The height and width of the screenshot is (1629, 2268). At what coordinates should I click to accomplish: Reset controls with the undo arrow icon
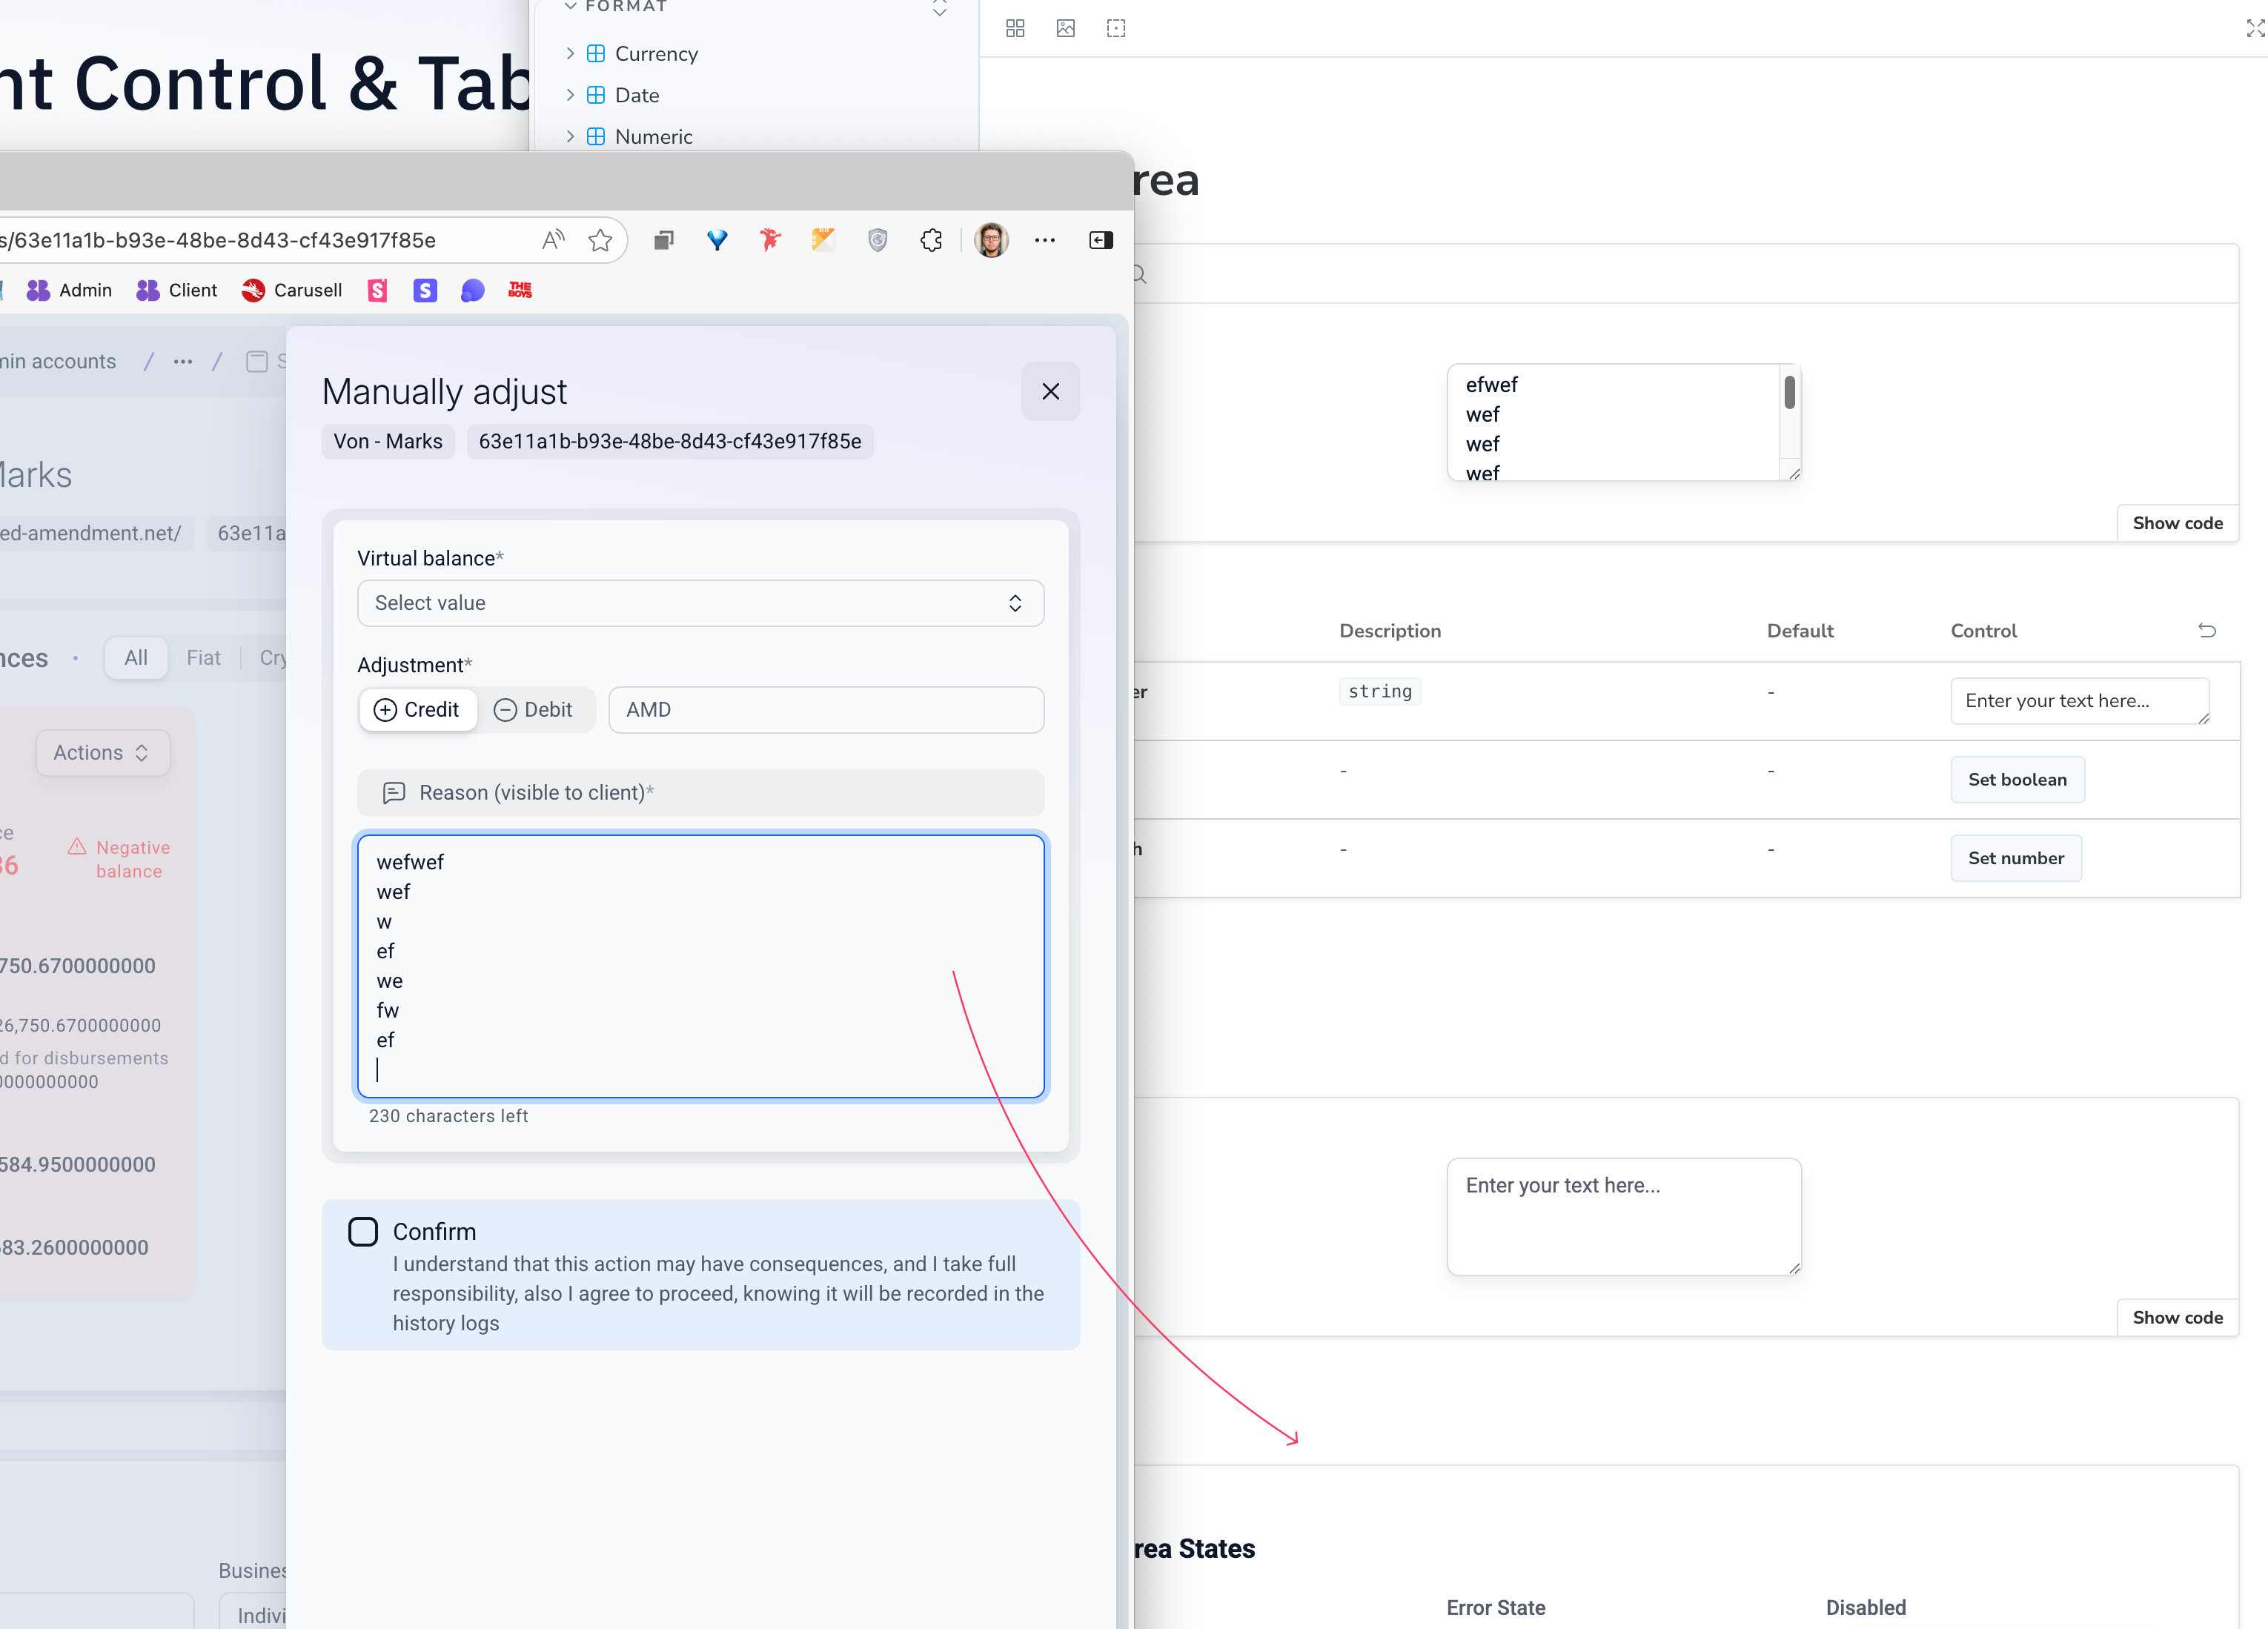2207,630
